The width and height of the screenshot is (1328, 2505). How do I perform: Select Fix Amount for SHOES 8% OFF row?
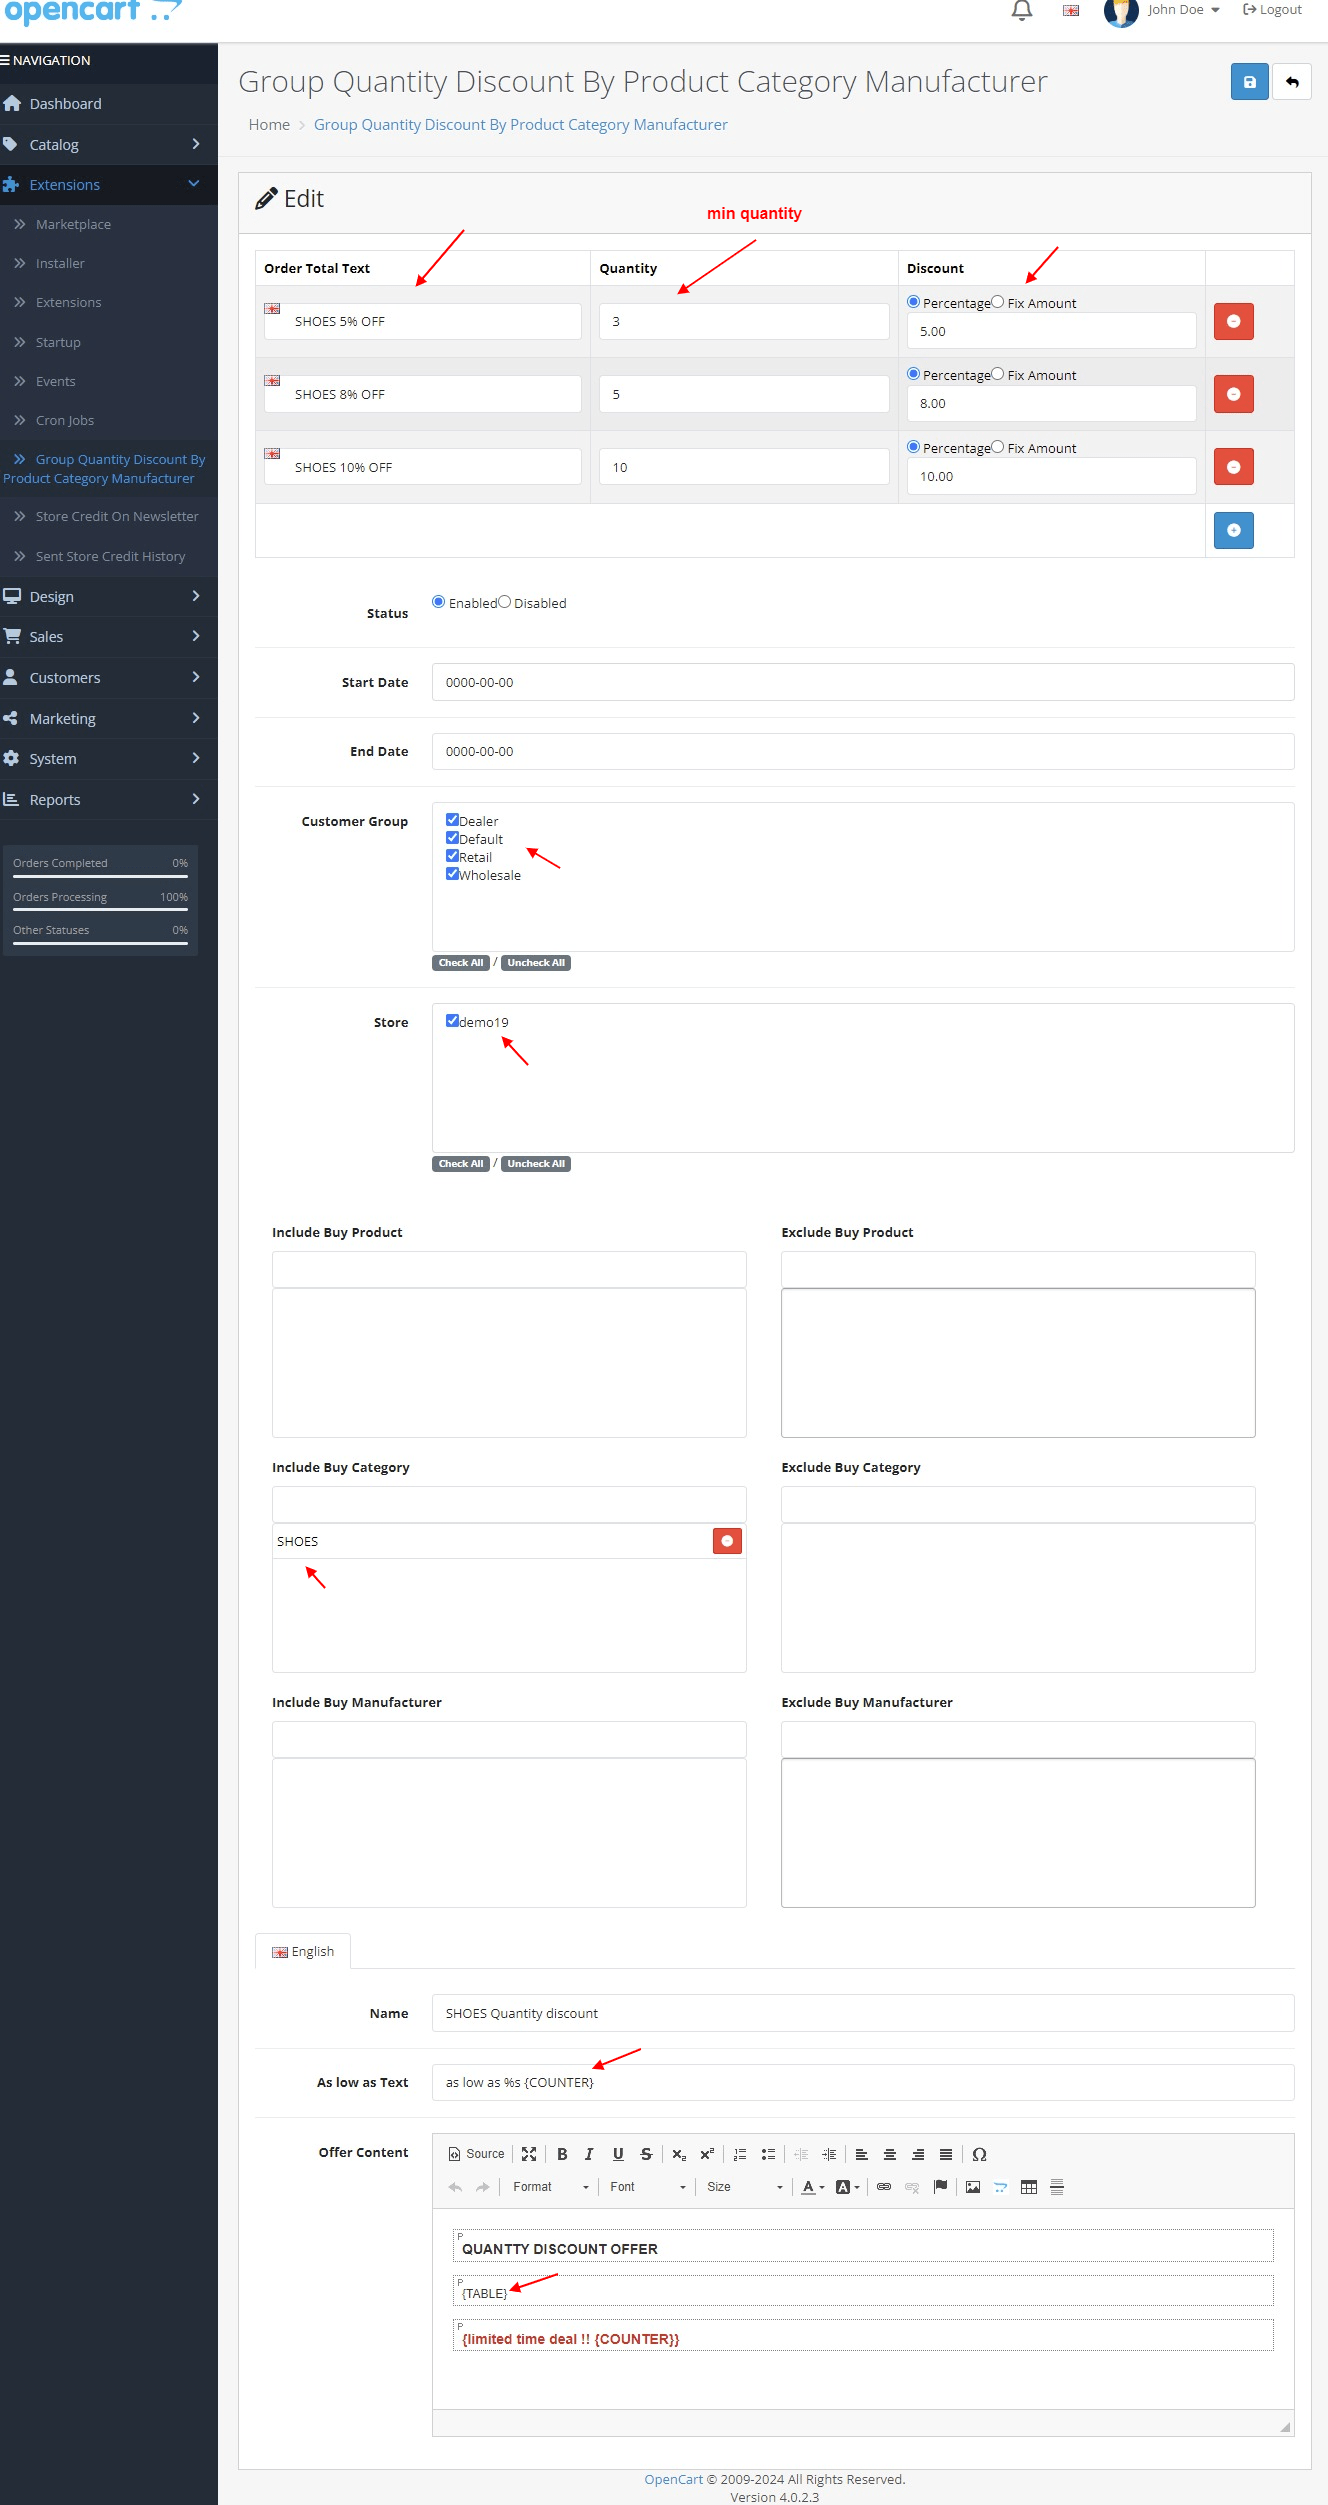coord(997,374)
